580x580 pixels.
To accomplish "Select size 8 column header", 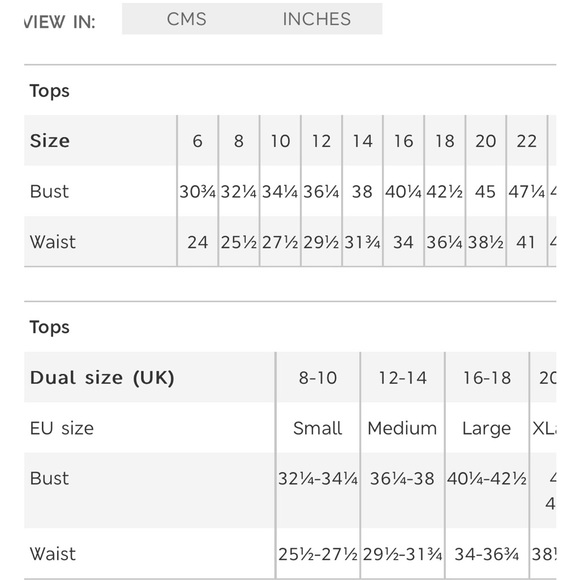I will 239,141.
